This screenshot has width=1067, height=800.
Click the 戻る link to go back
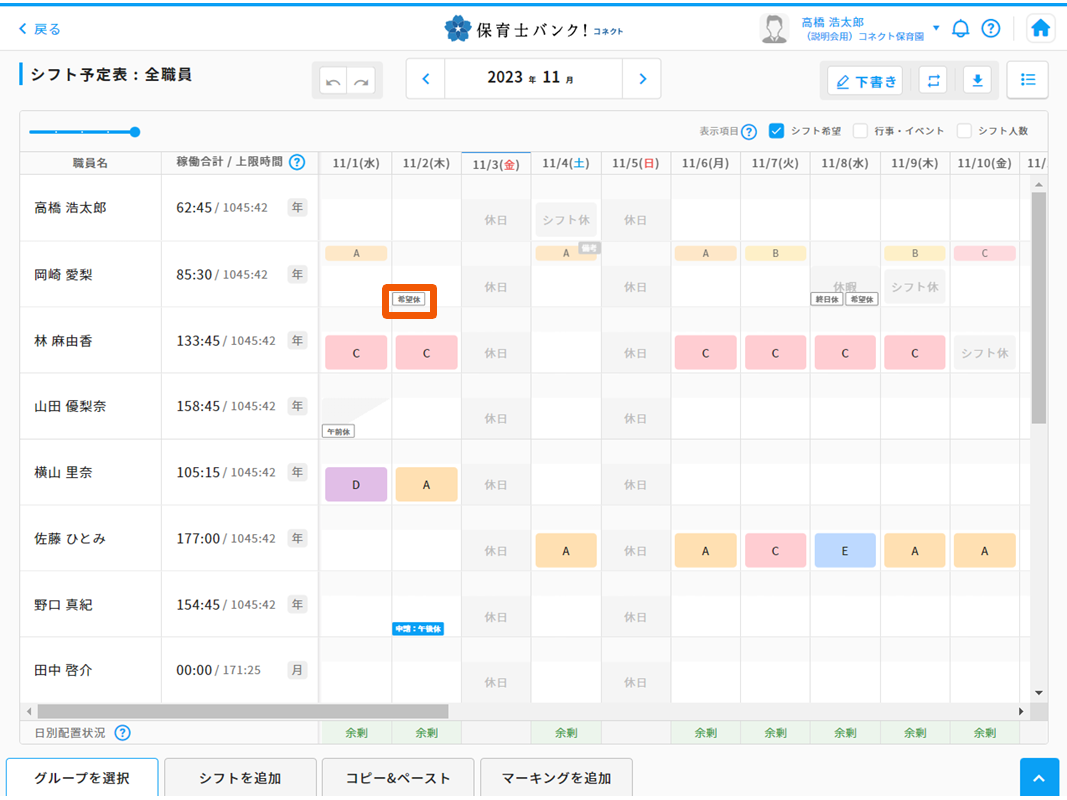point(38,29)
